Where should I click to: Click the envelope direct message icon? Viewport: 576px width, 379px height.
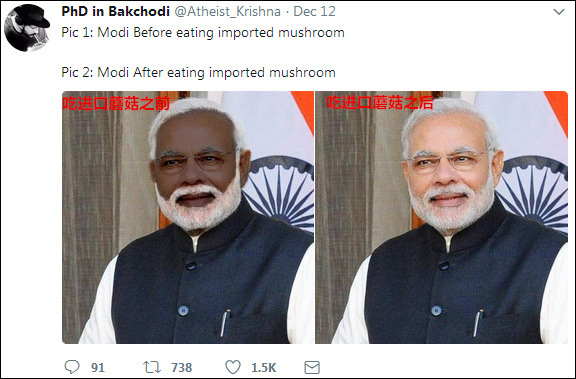click(312, 367)
